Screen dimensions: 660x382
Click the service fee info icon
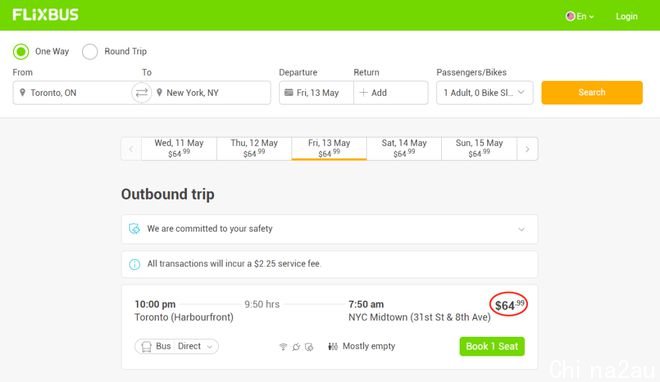pos(134,264)
